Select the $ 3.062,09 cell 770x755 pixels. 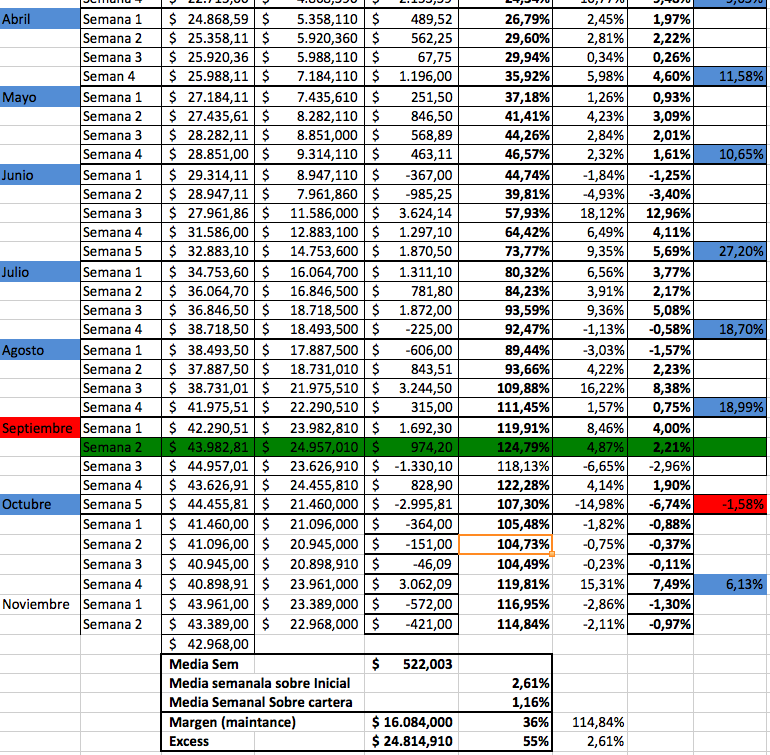click(412, 584)
